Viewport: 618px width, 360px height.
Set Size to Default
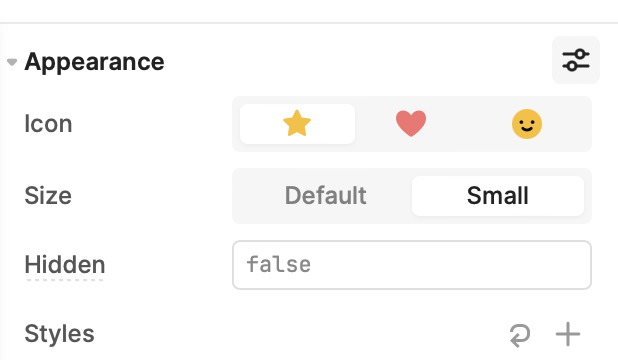pos(326,196)
